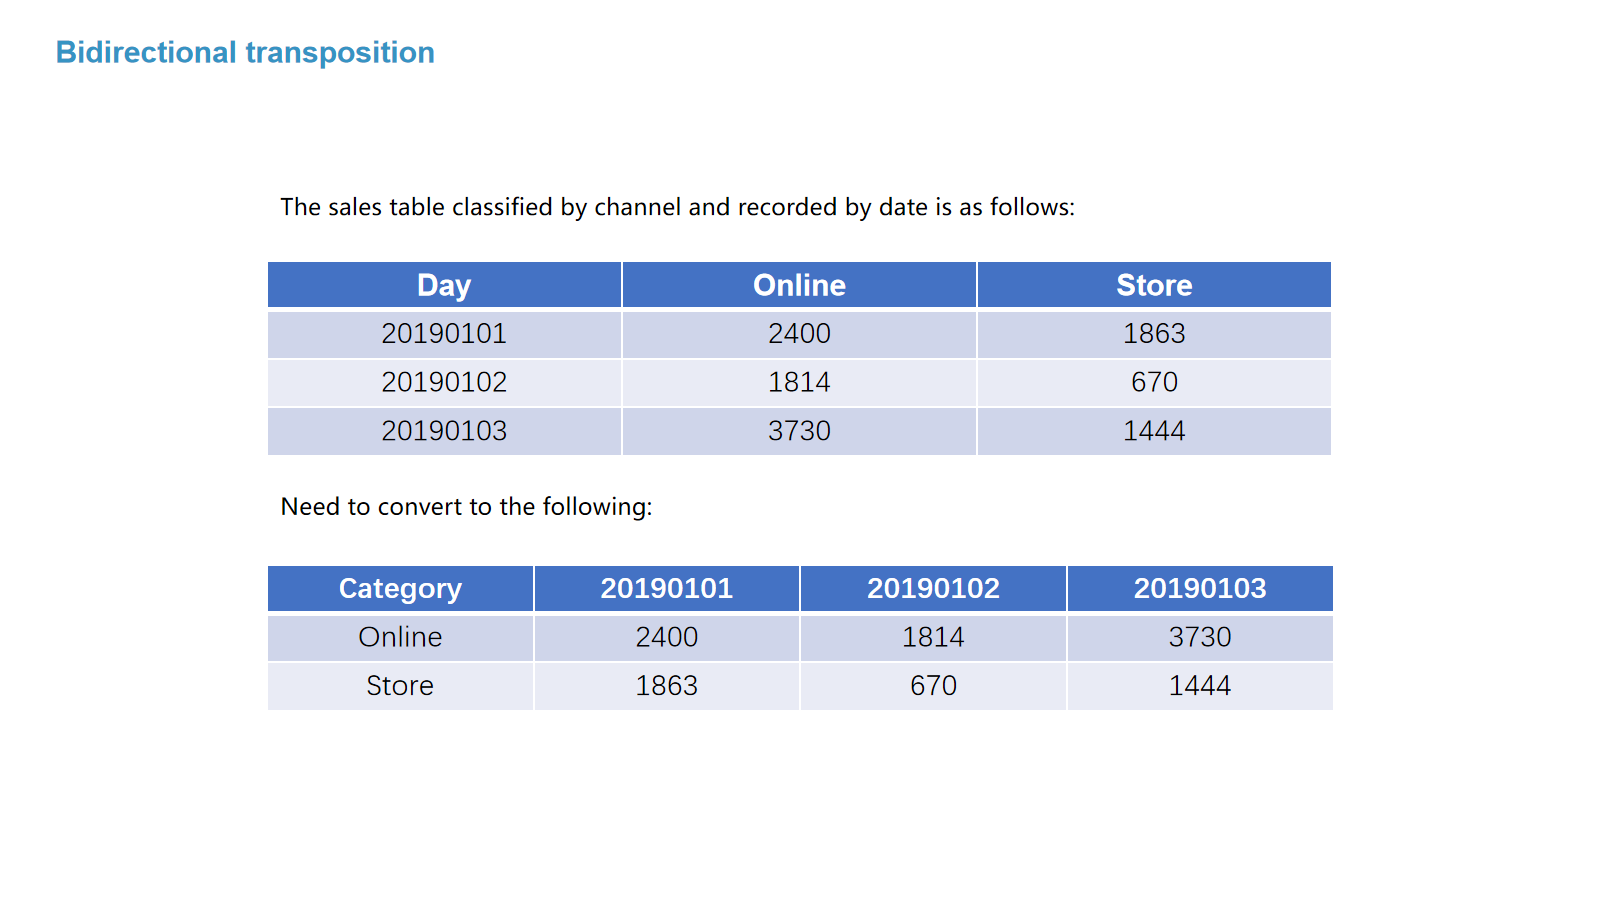Select the 'Store' column header in first table
Screen dimensions: 1600x900
(x=1154, y=285)
